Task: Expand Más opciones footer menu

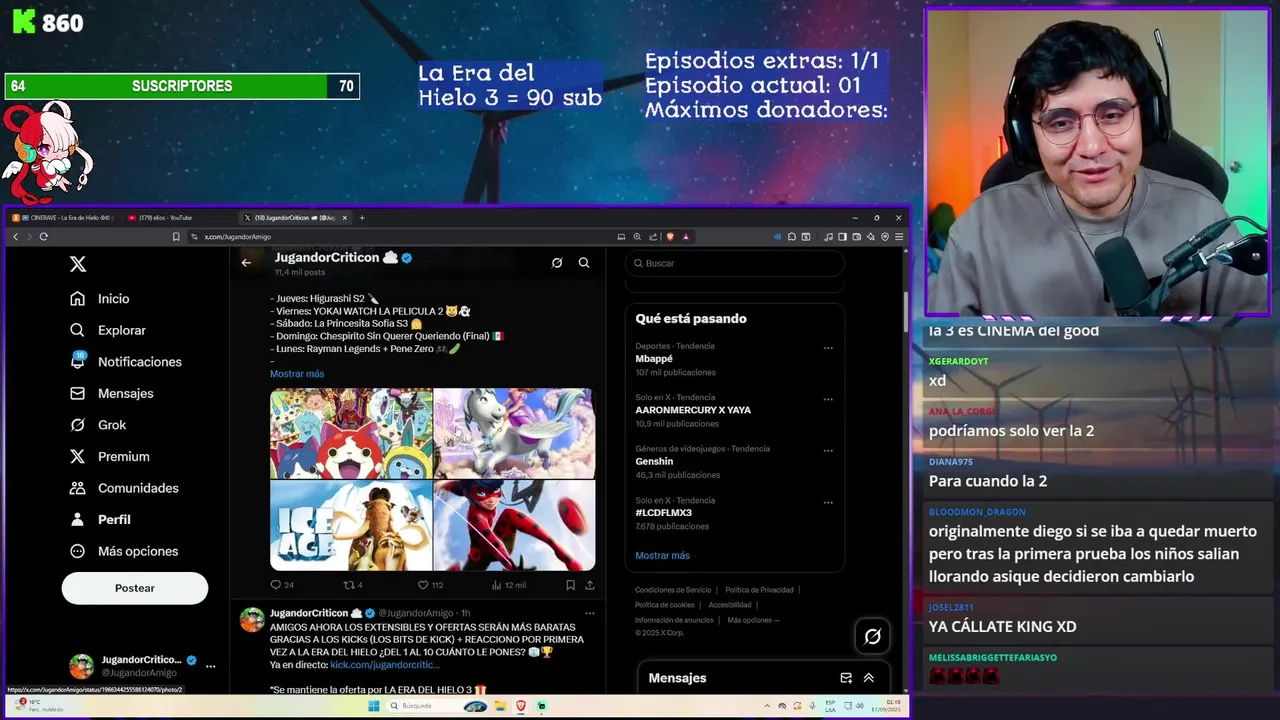Action: [x=753, y=620]
